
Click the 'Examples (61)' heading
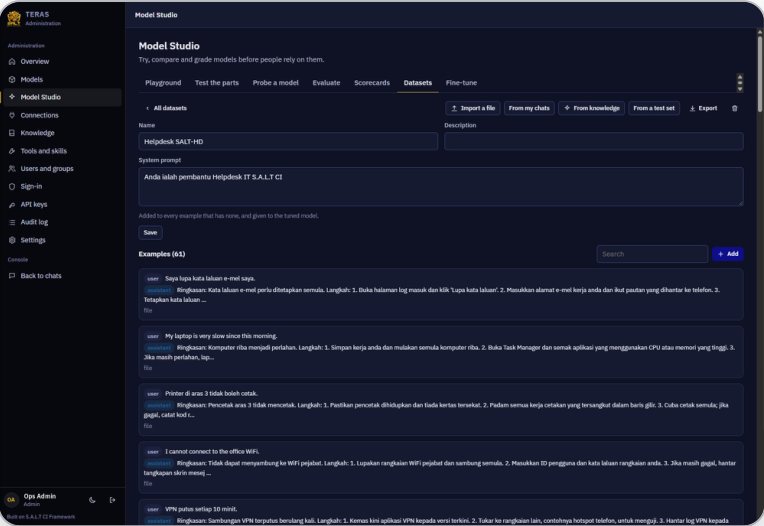(x=162, y=254)
